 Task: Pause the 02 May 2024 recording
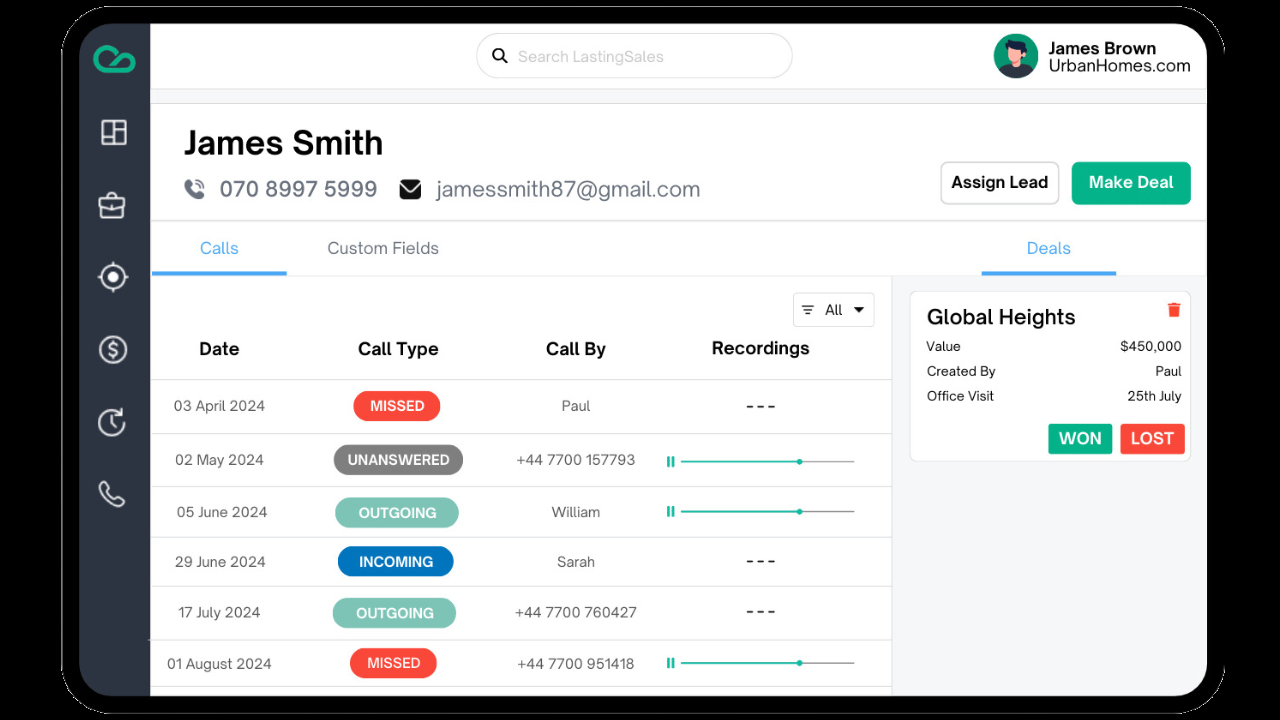pos(671,461)
